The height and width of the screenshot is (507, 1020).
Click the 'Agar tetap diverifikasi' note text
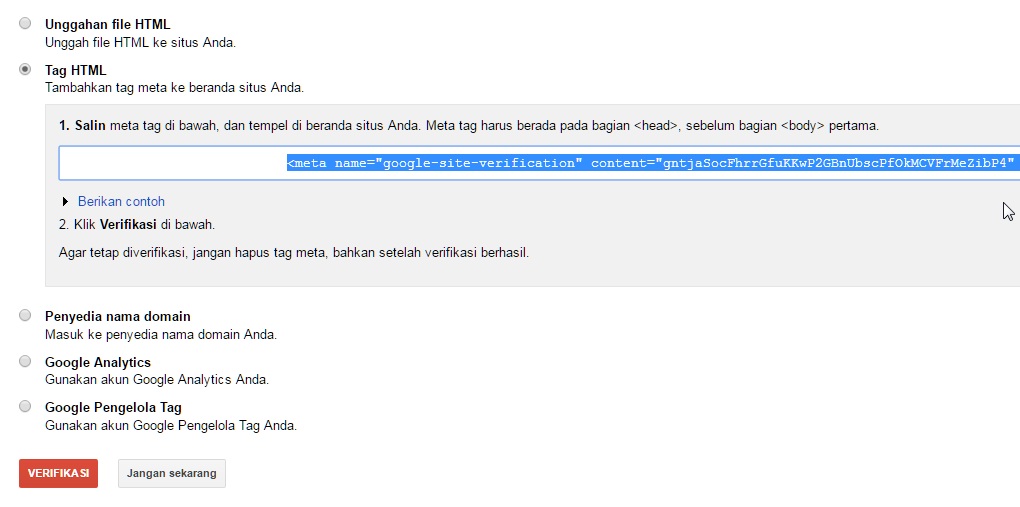pos(294,253)
